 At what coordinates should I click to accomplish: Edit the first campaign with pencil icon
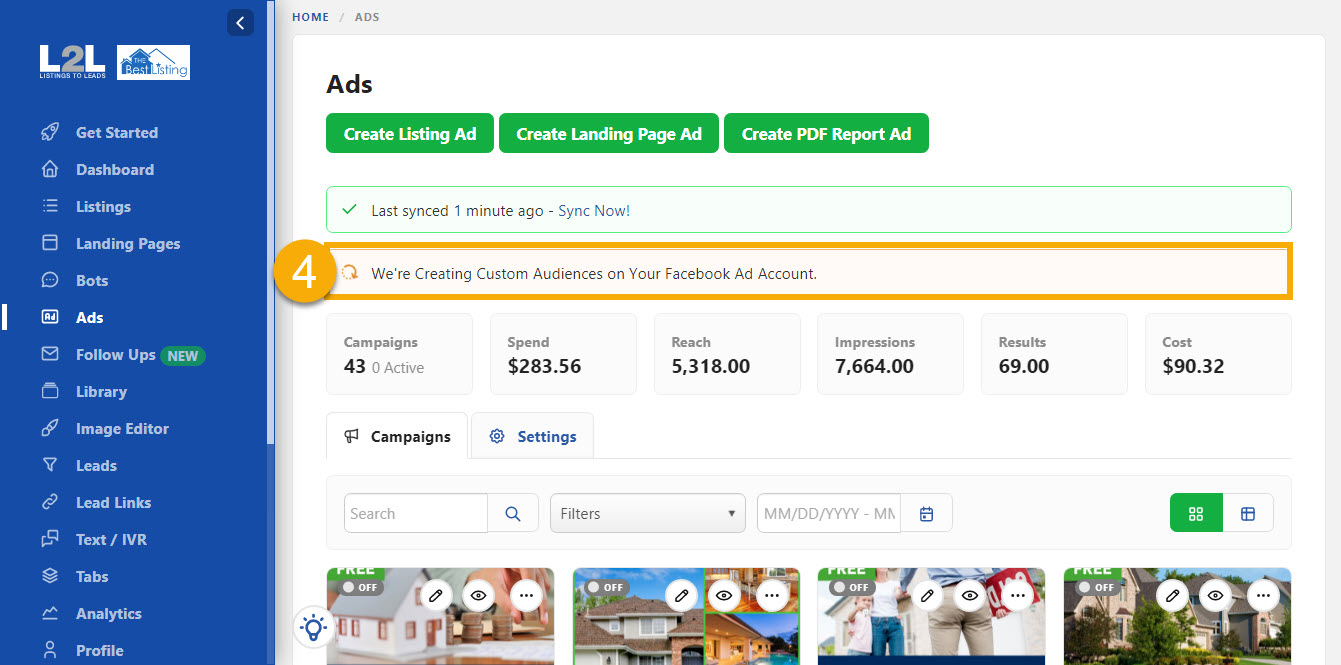(x=435, y=595)
